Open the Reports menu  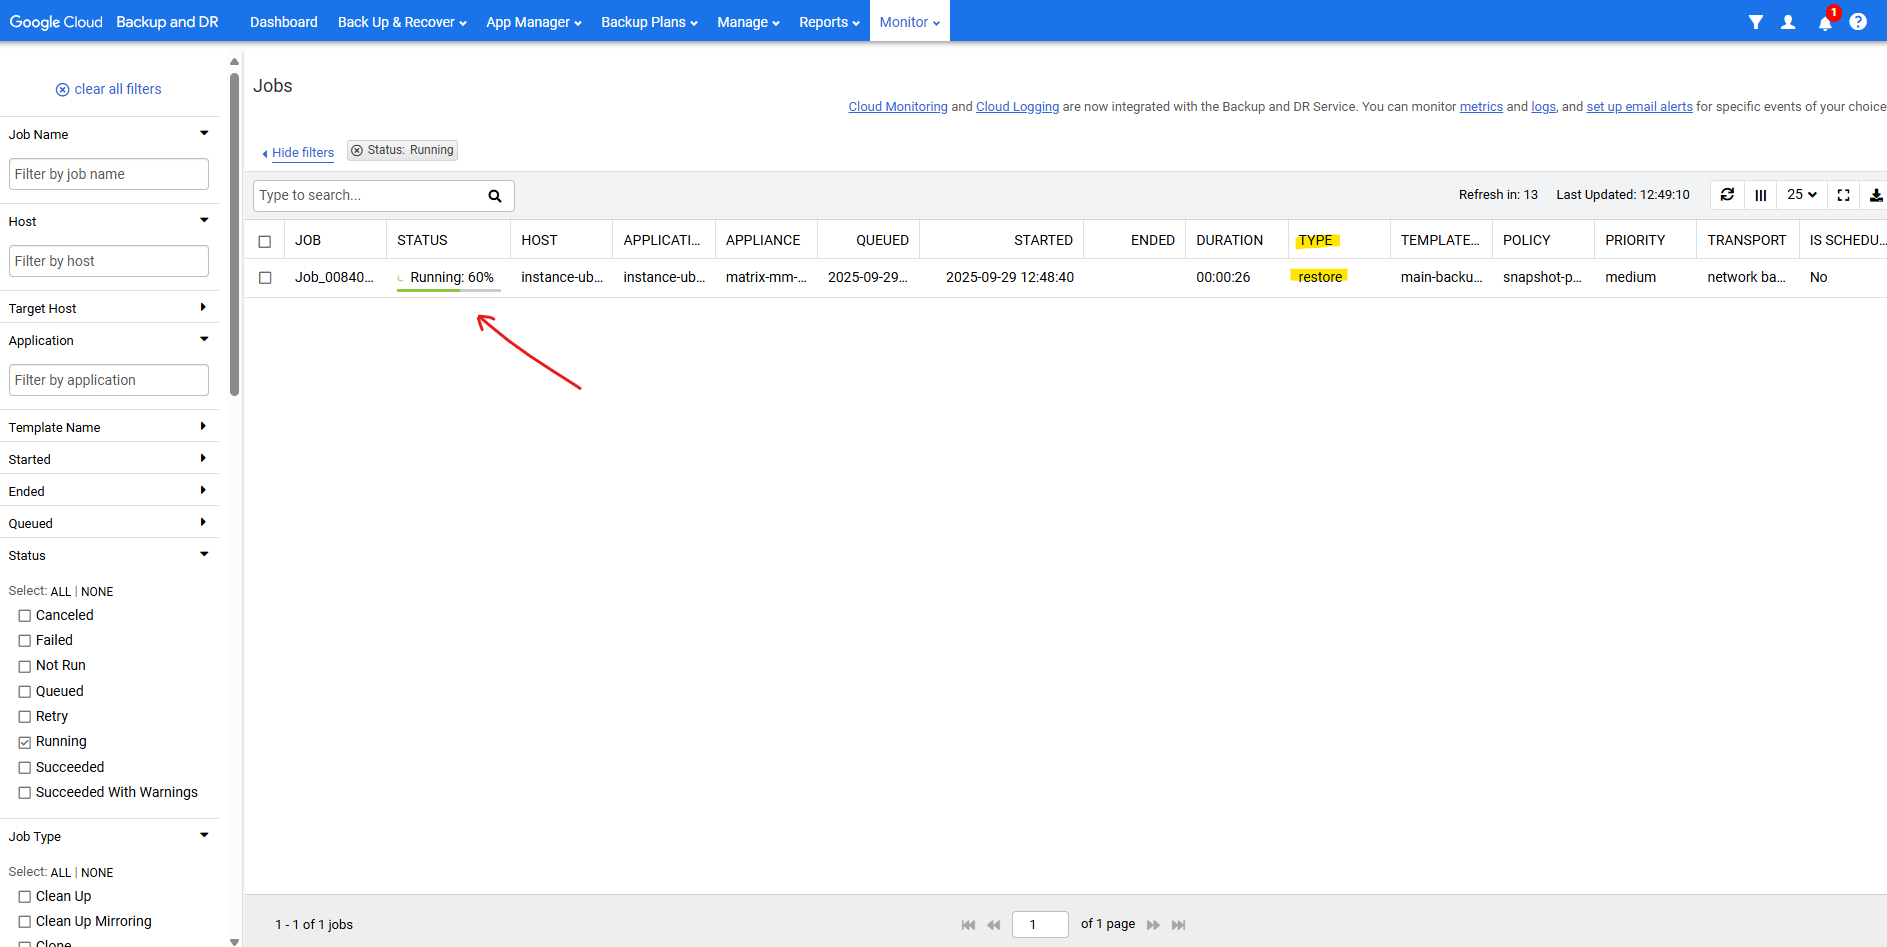tap(829, 22)
